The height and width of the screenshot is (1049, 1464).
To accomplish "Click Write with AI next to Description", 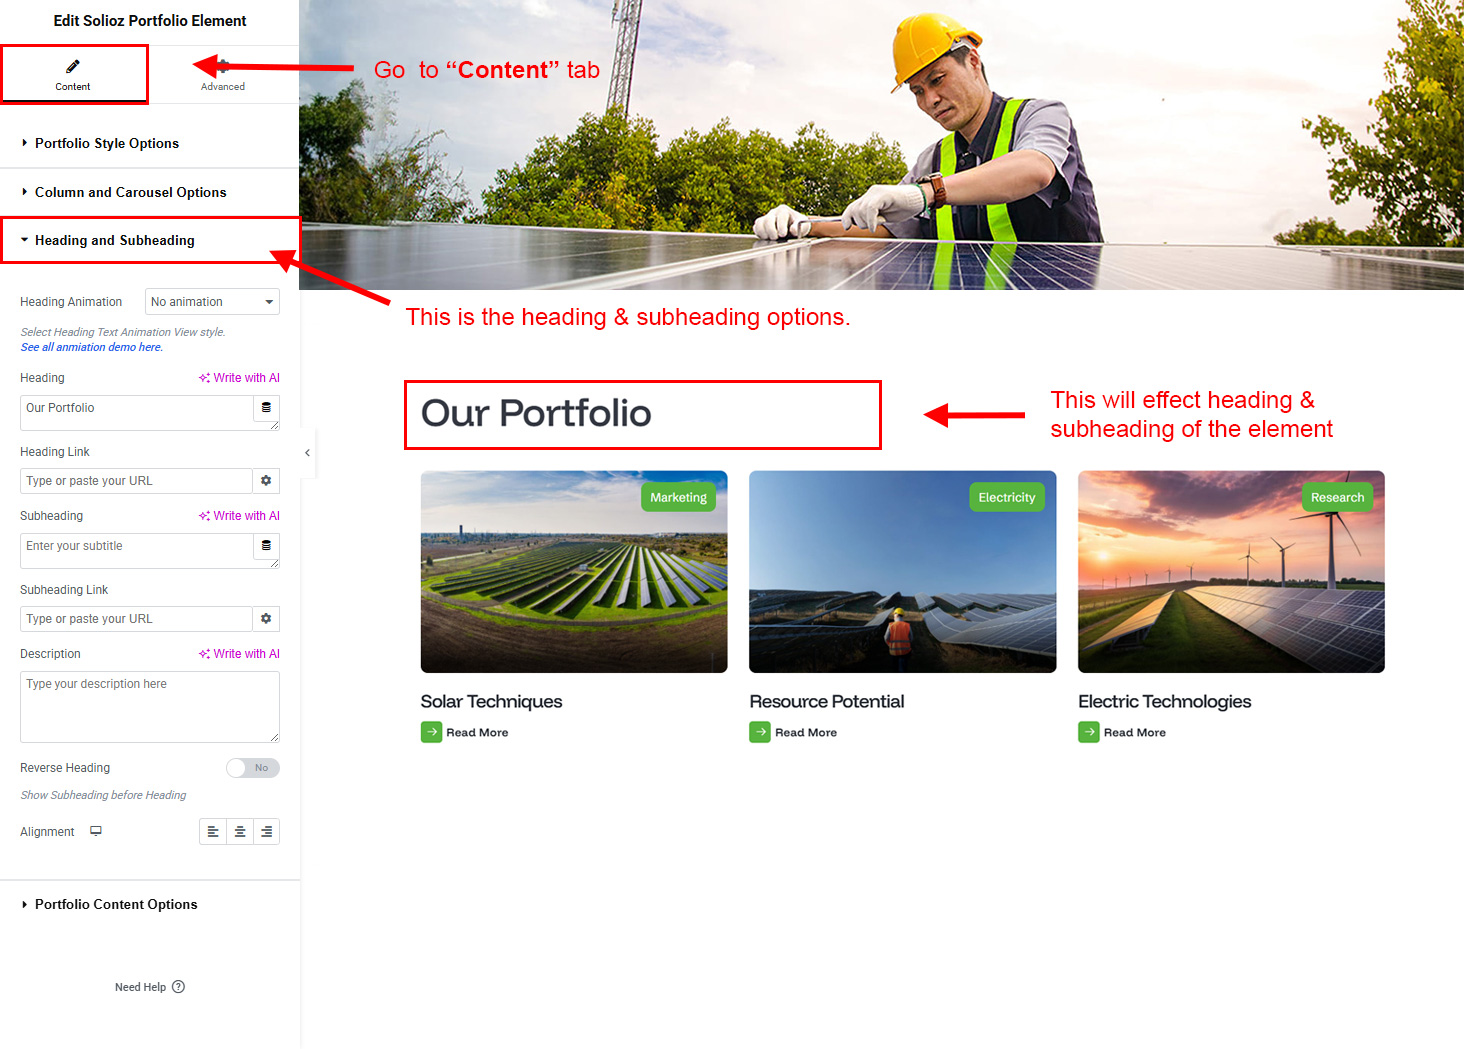I will click(240, 654).
